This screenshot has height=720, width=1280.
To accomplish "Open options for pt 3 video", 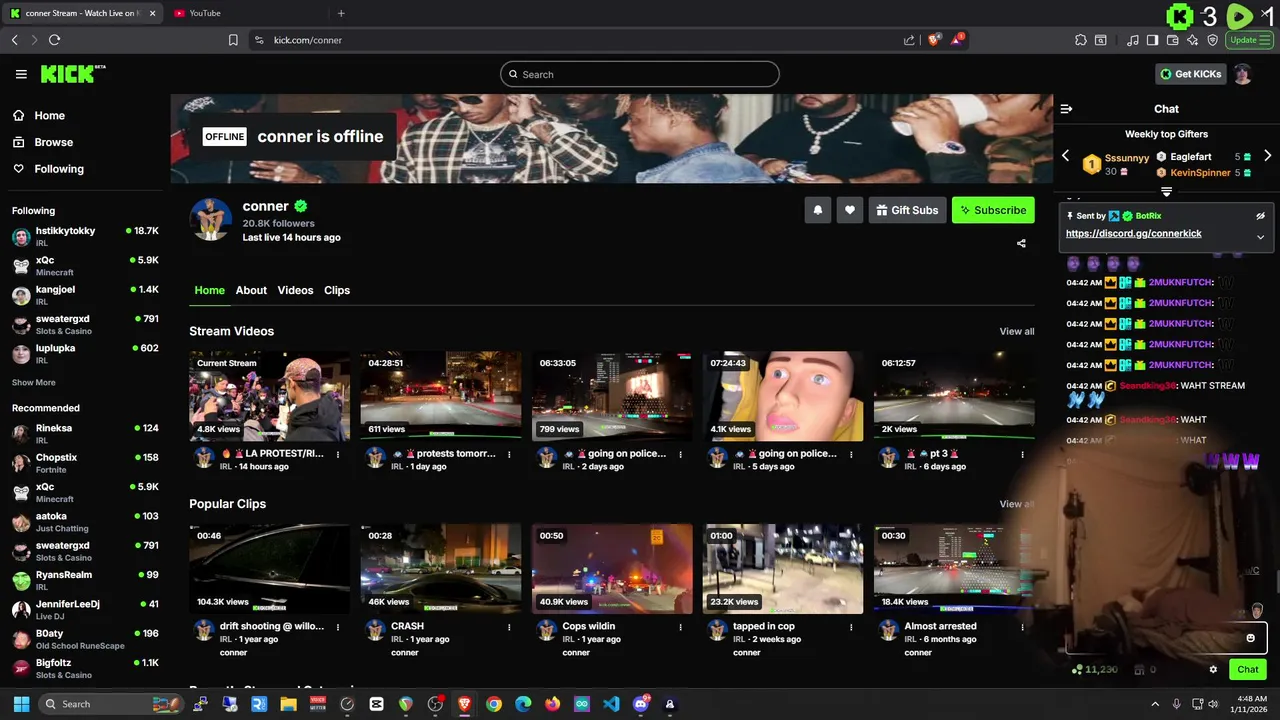I will (x=1022, y=454).
